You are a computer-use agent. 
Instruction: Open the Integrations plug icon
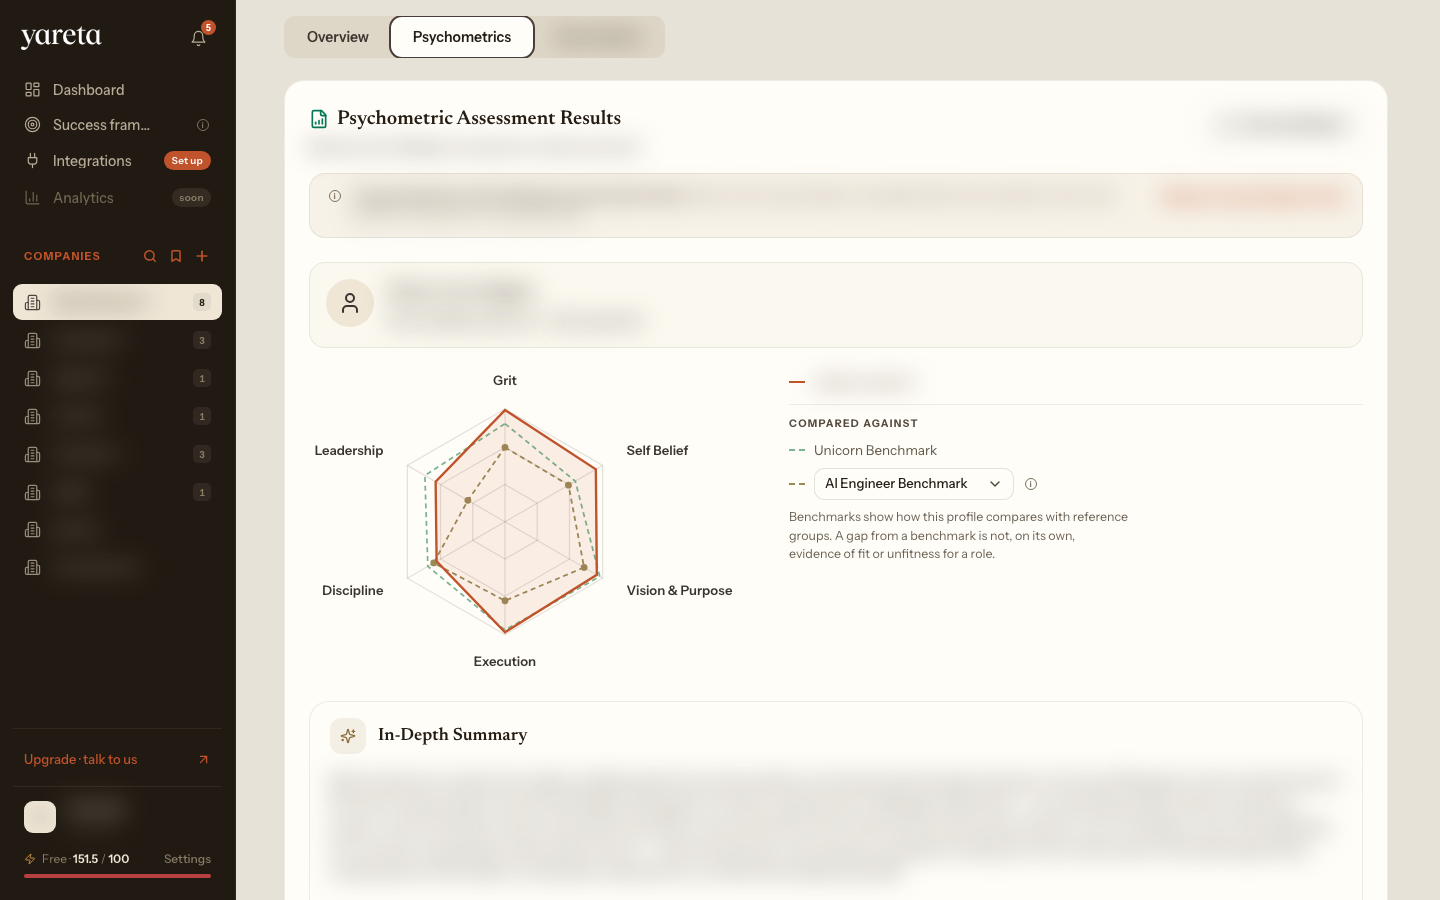tap(32, 161)
